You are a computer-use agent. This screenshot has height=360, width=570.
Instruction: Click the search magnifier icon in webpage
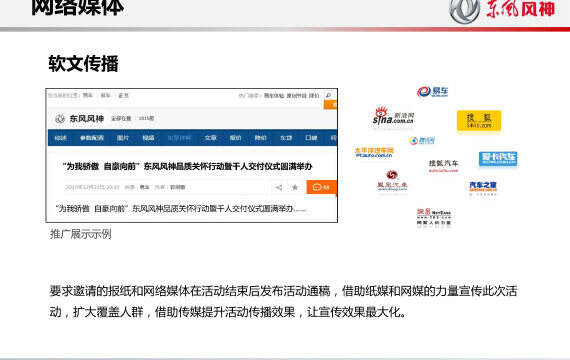329,95
